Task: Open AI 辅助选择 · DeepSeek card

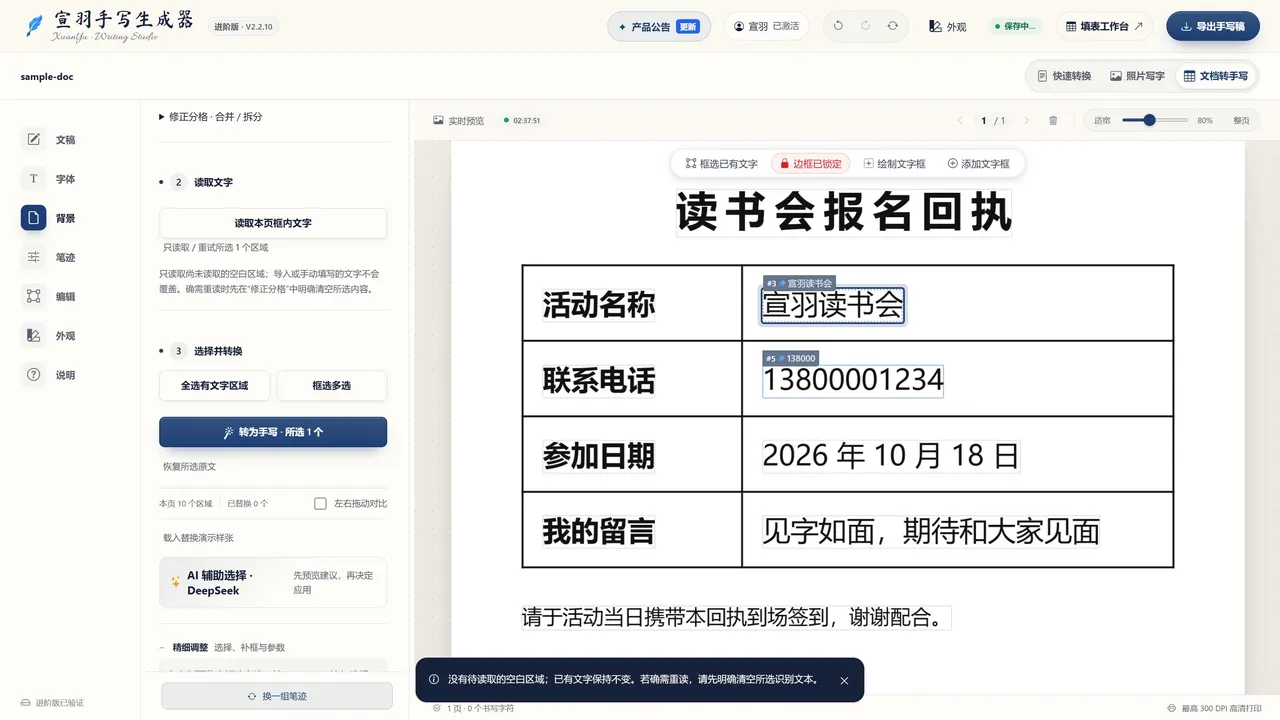Action: click(x=273, y=583)
